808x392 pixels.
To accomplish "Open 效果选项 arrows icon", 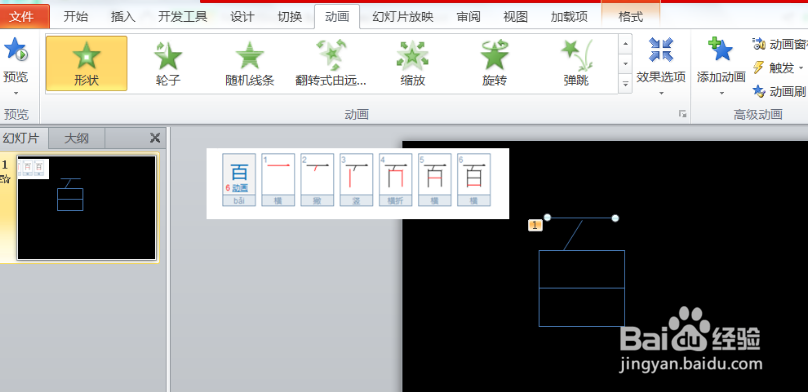I will click(x=661, y=50).
